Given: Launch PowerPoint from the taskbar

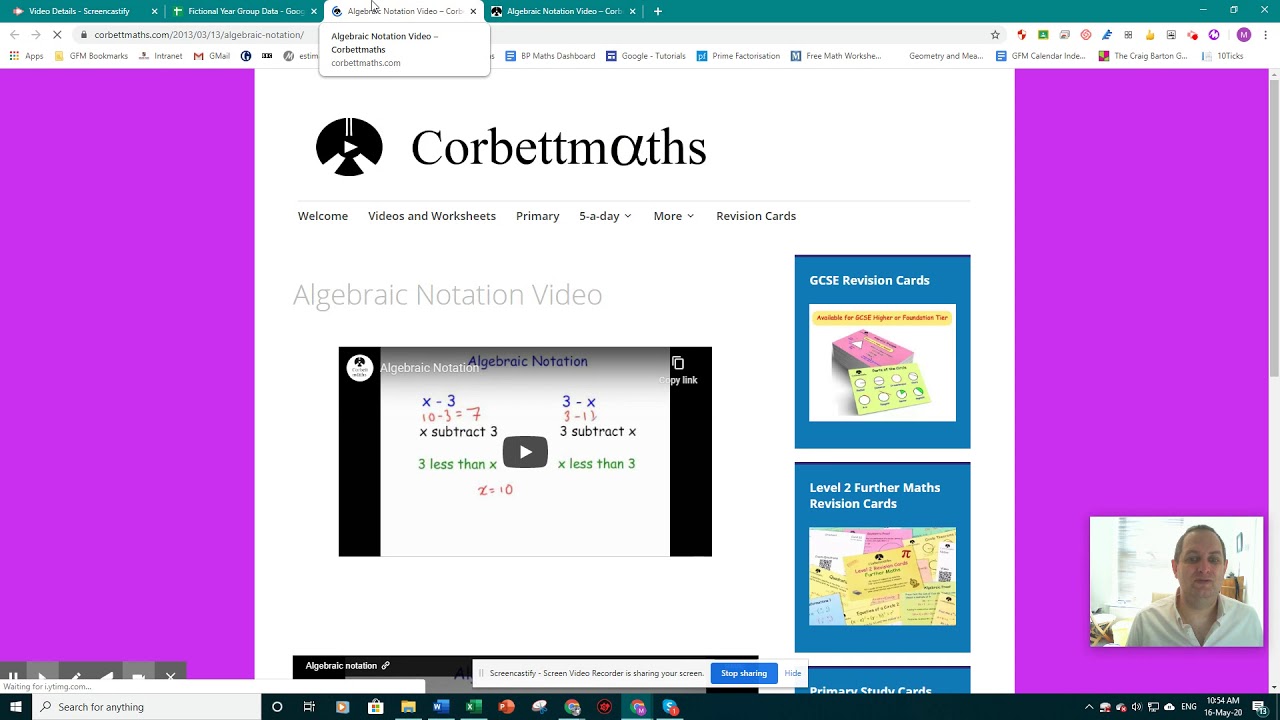Looking at the screenshot, I should [506, 707].
